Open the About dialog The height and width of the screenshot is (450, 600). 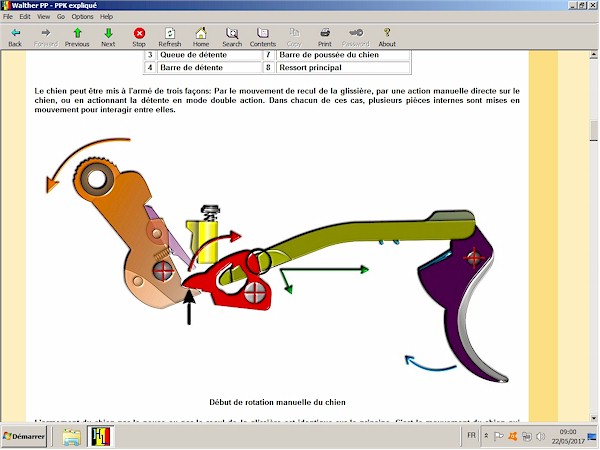pyautogui.click(x=387, y=37)
